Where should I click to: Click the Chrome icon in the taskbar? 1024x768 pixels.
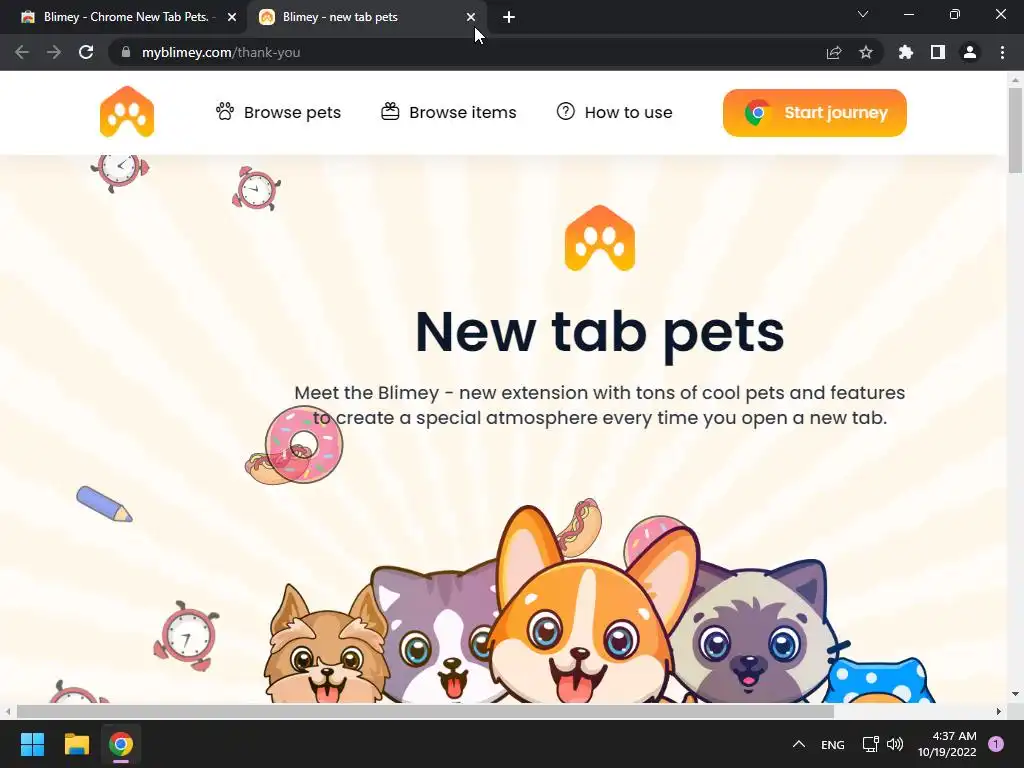121,744
